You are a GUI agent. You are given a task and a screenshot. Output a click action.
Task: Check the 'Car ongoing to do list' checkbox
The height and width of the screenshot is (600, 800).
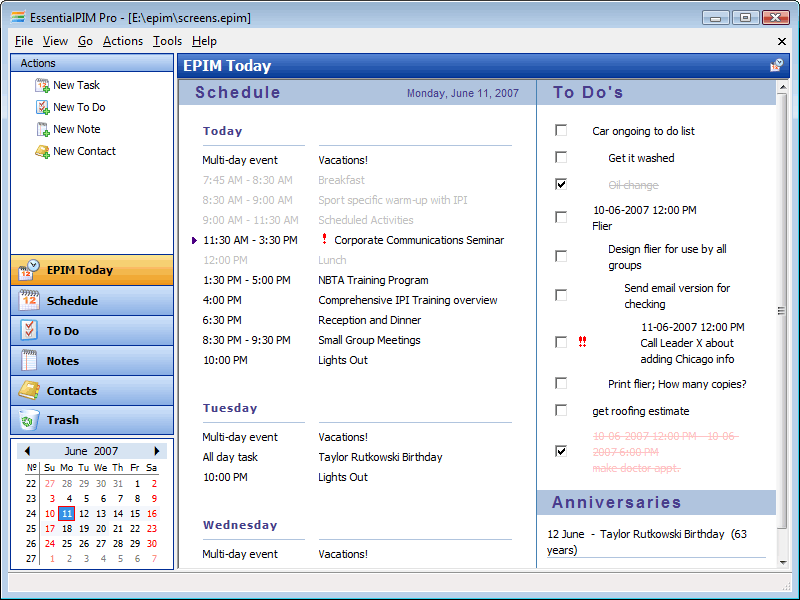pyautogui.click(x=561, y=130)
